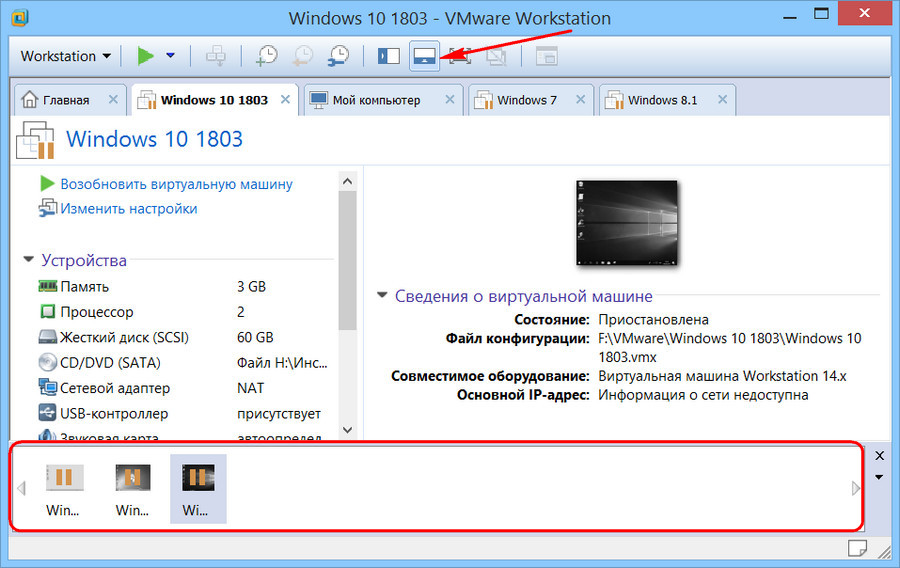Open the power options dropdown arrow
This screenshot has width=900, height=568.
[170, 56]
